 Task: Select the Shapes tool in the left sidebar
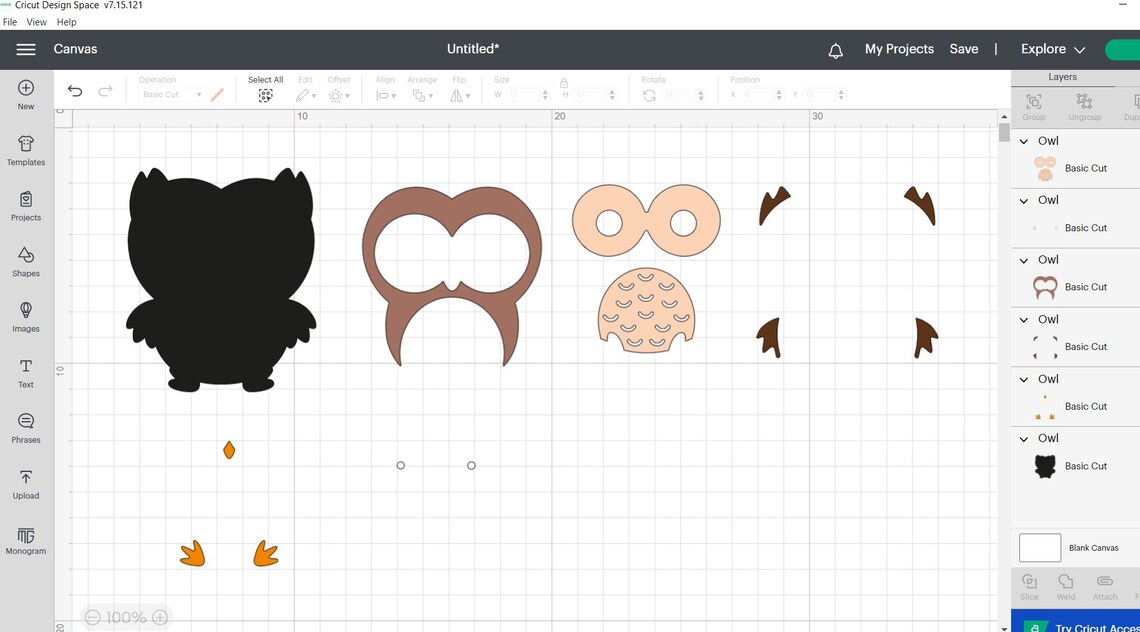pos(25,260)
